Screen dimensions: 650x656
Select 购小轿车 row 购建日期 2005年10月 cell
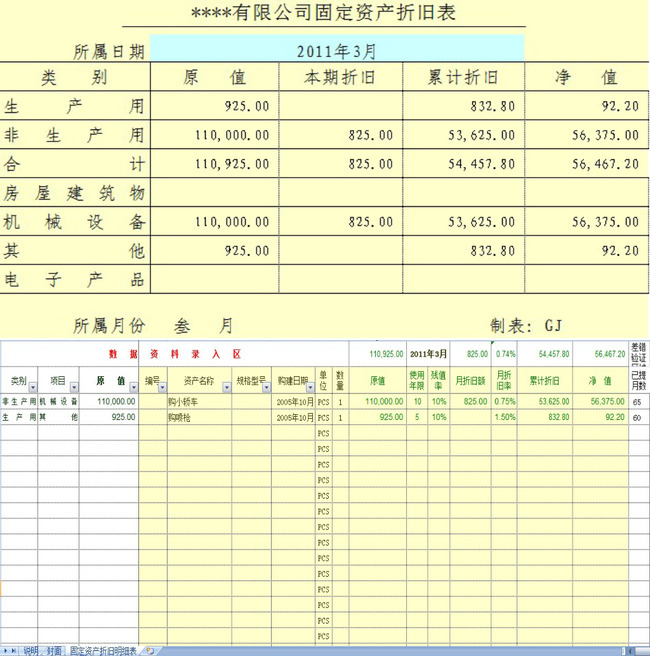click(294, 402)
